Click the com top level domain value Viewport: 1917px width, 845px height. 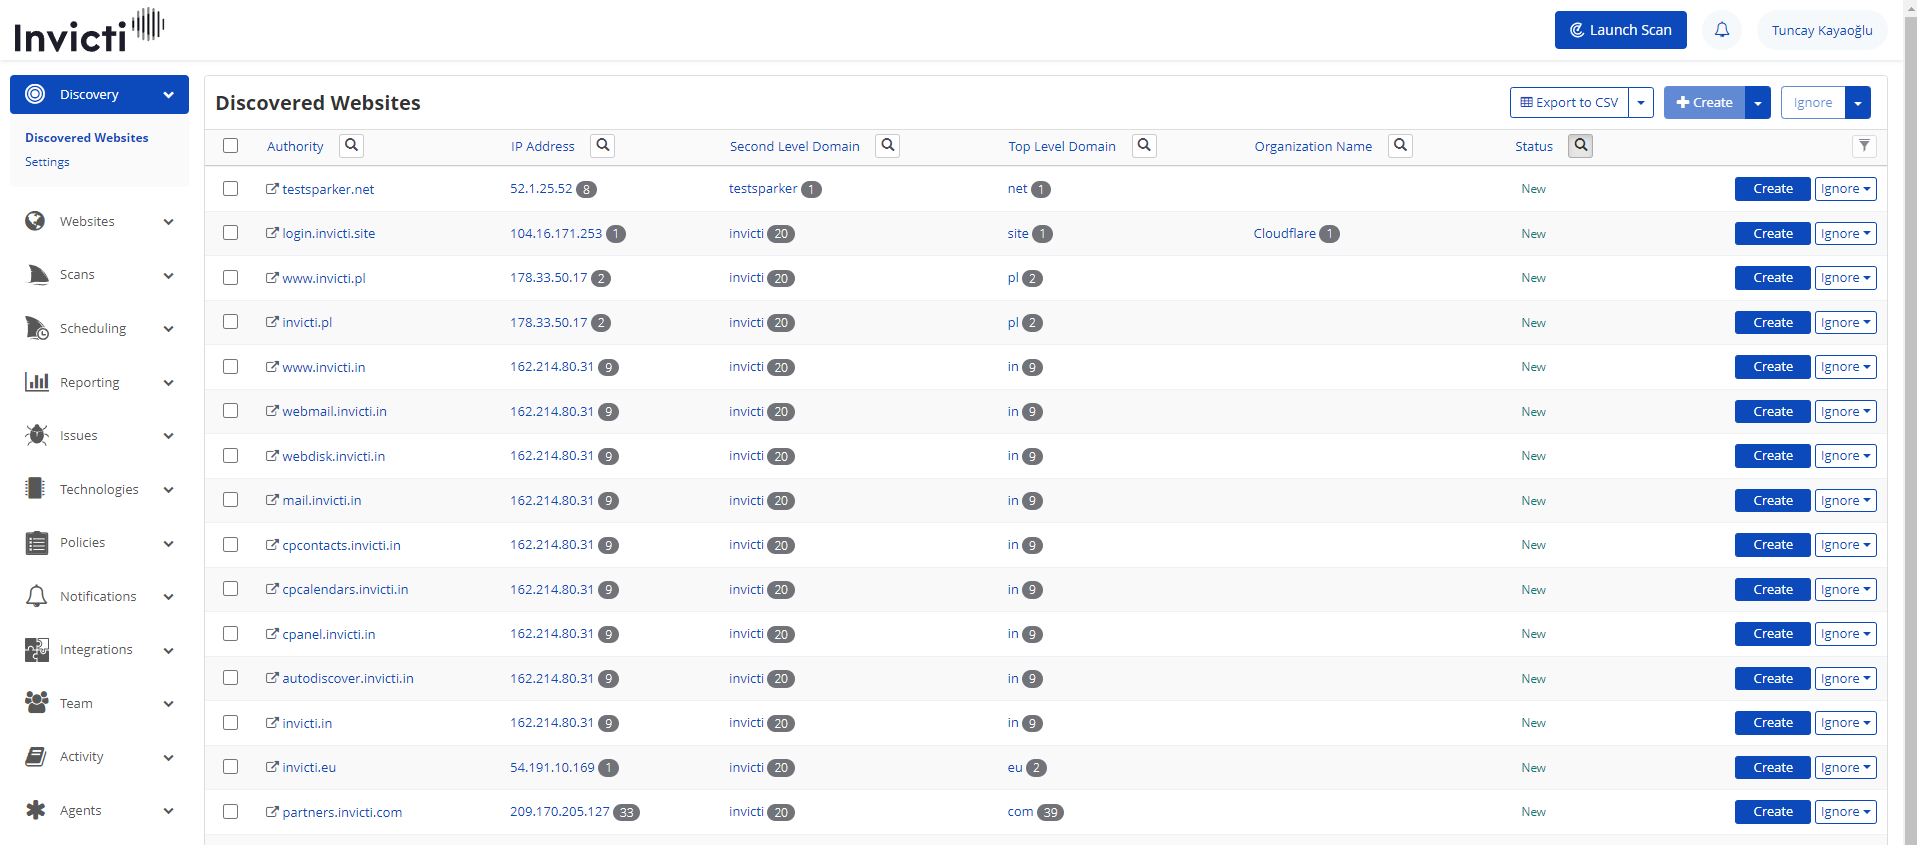point(1020,811)
